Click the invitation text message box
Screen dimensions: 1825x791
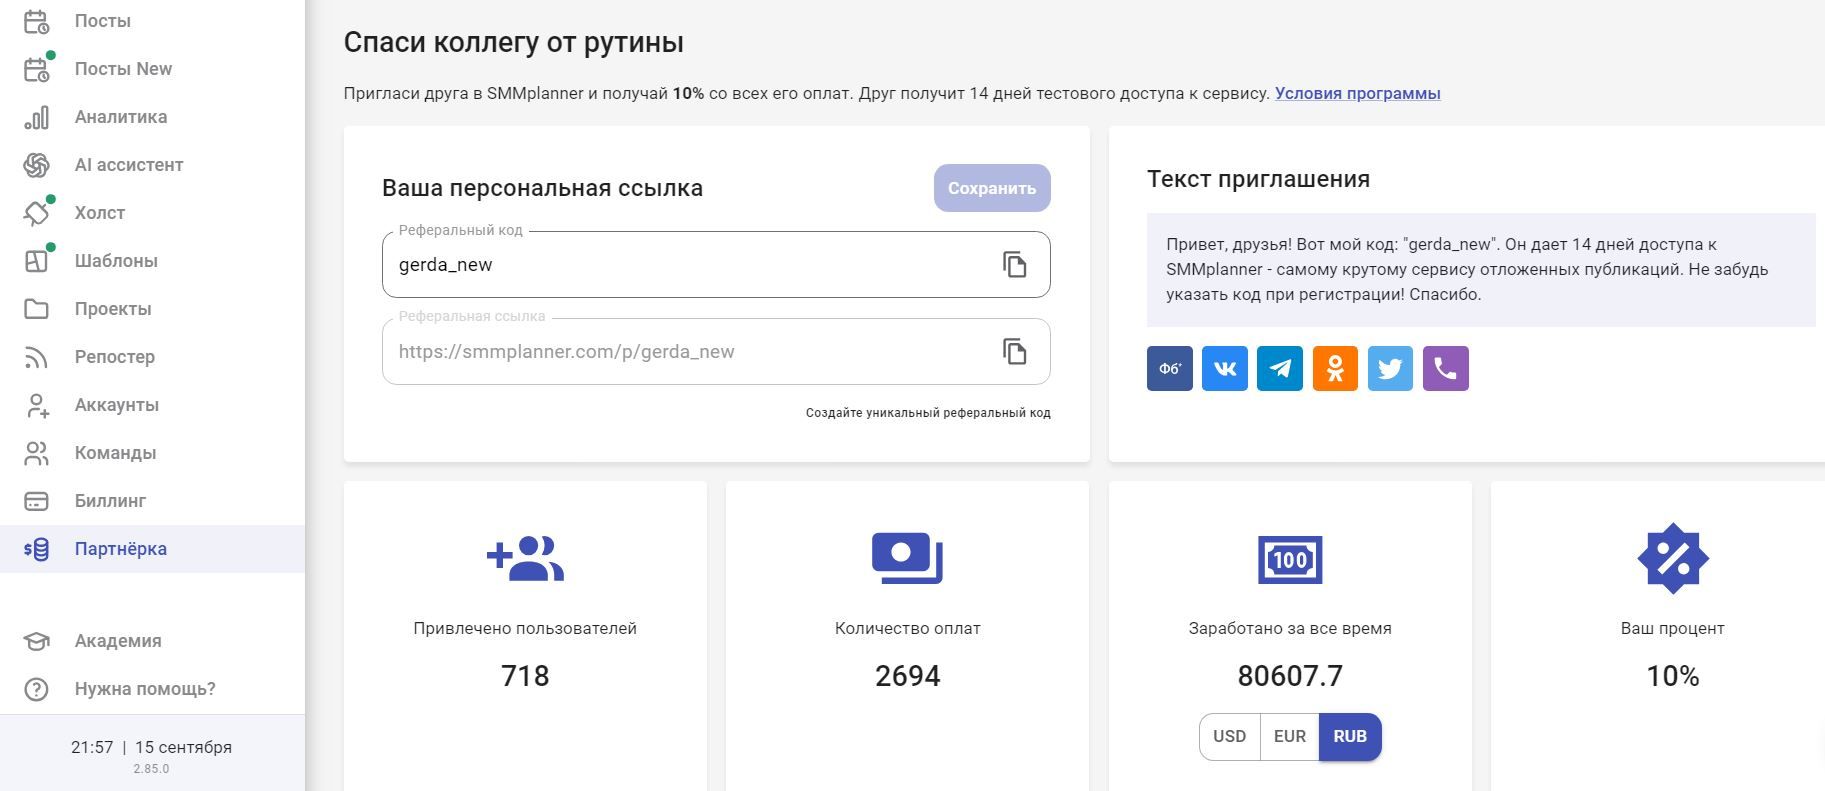tap(1481, 269)
